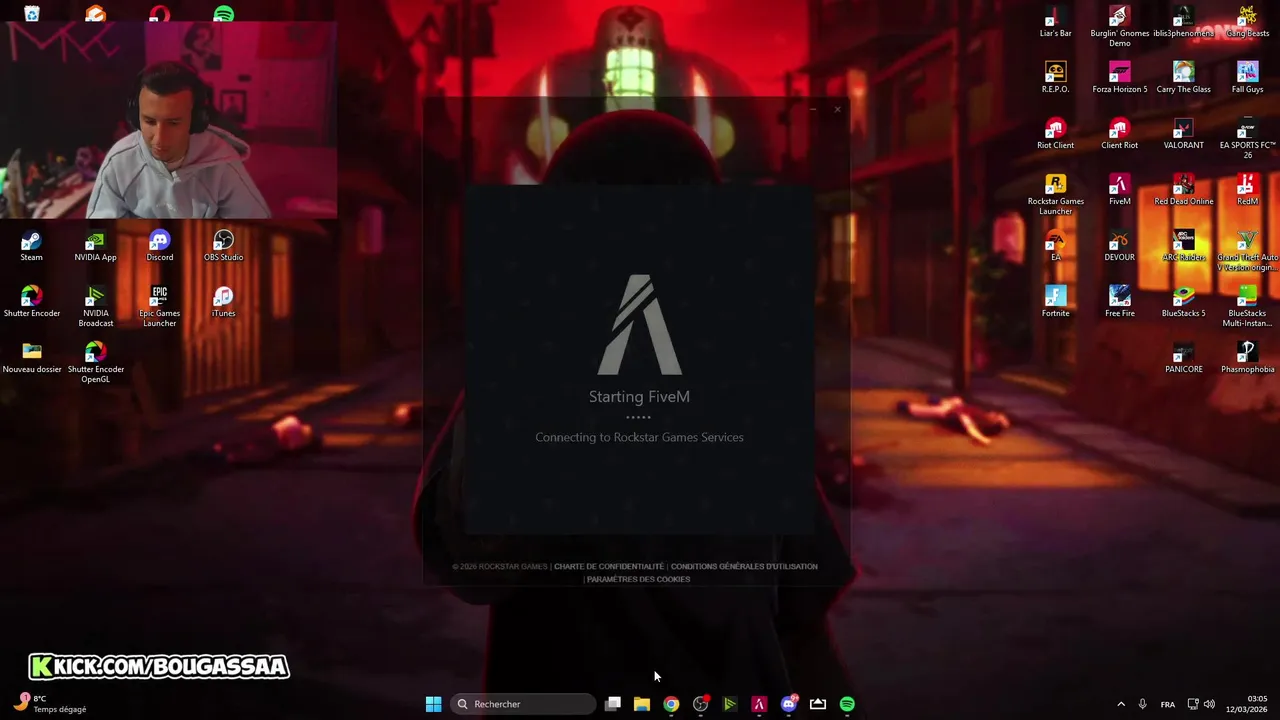Select the Rockstar Games Launcher icon
Viewport: 1280px width, 720px height.
coord(1055,194)
